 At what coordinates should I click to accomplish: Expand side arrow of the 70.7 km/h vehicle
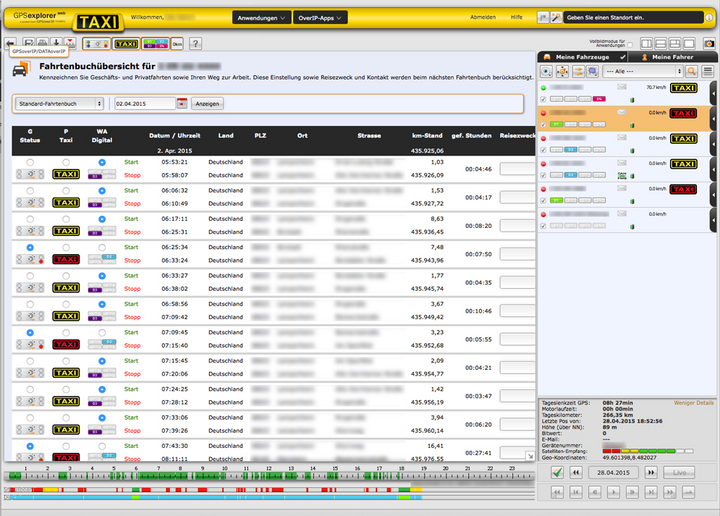point(714,93)
